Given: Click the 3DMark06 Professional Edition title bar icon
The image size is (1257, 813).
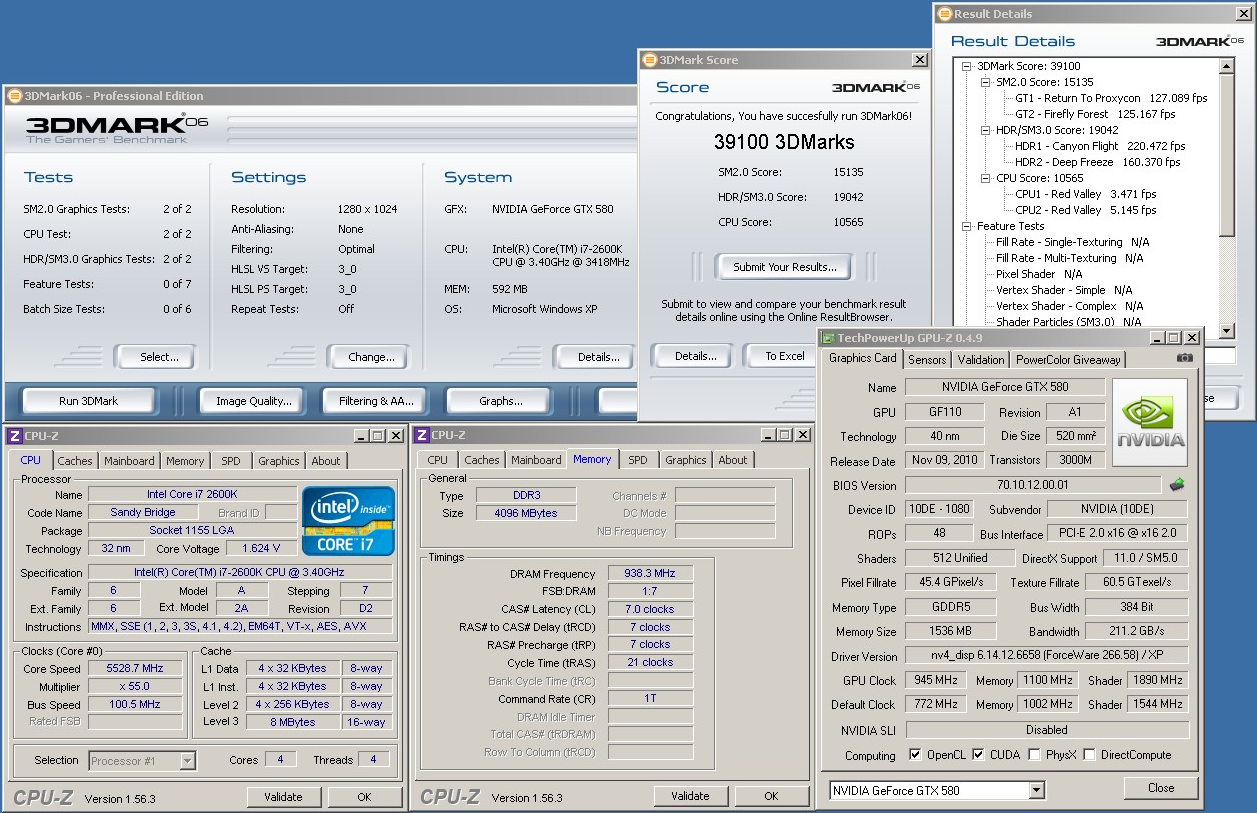Looking at the screenshot, I should click(x=14, y=96).
